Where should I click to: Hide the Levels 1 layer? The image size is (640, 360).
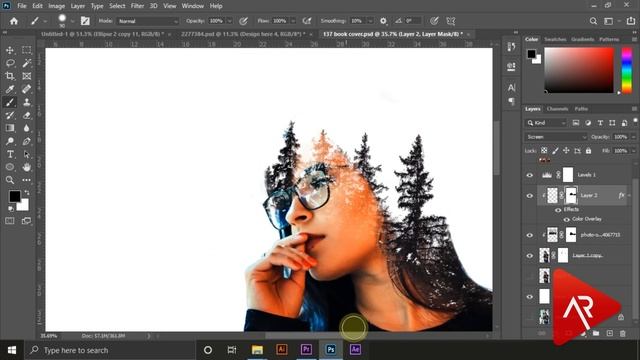pyautogui.click(x=530, y=175)
